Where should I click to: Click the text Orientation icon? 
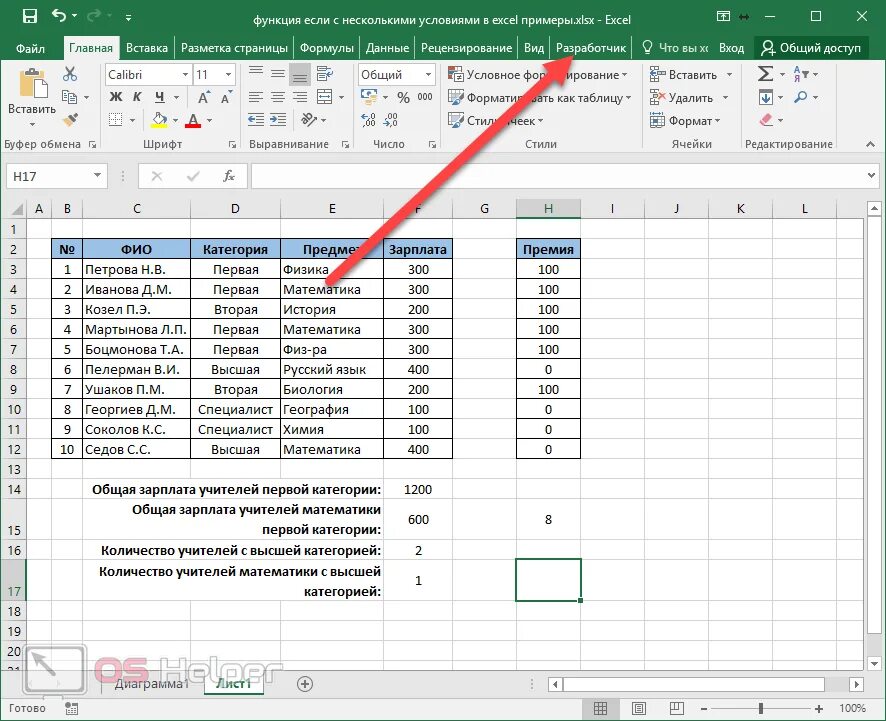(309, 120)
